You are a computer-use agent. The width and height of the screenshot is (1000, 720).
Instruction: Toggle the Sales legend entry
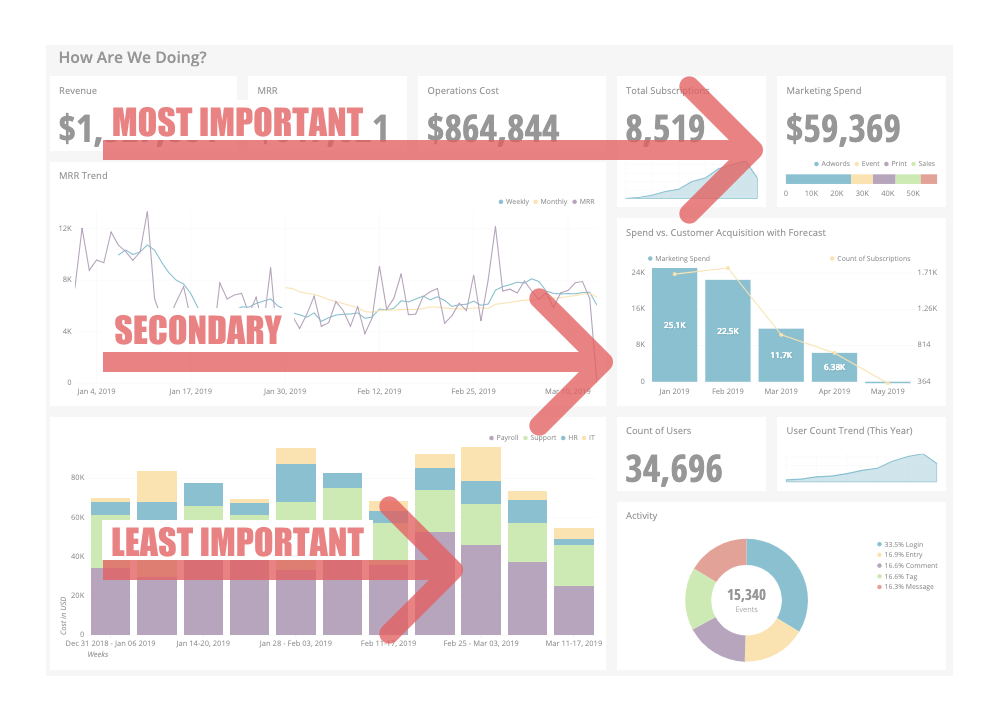click(923, 164)
